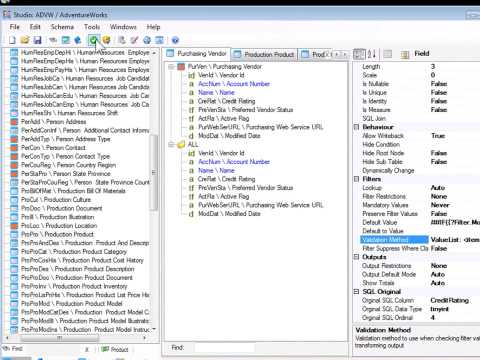The width and height of the screenshot is (480, 360).
Task: Click the tab scroll right arrow
Action: click(x=344, y=54)
